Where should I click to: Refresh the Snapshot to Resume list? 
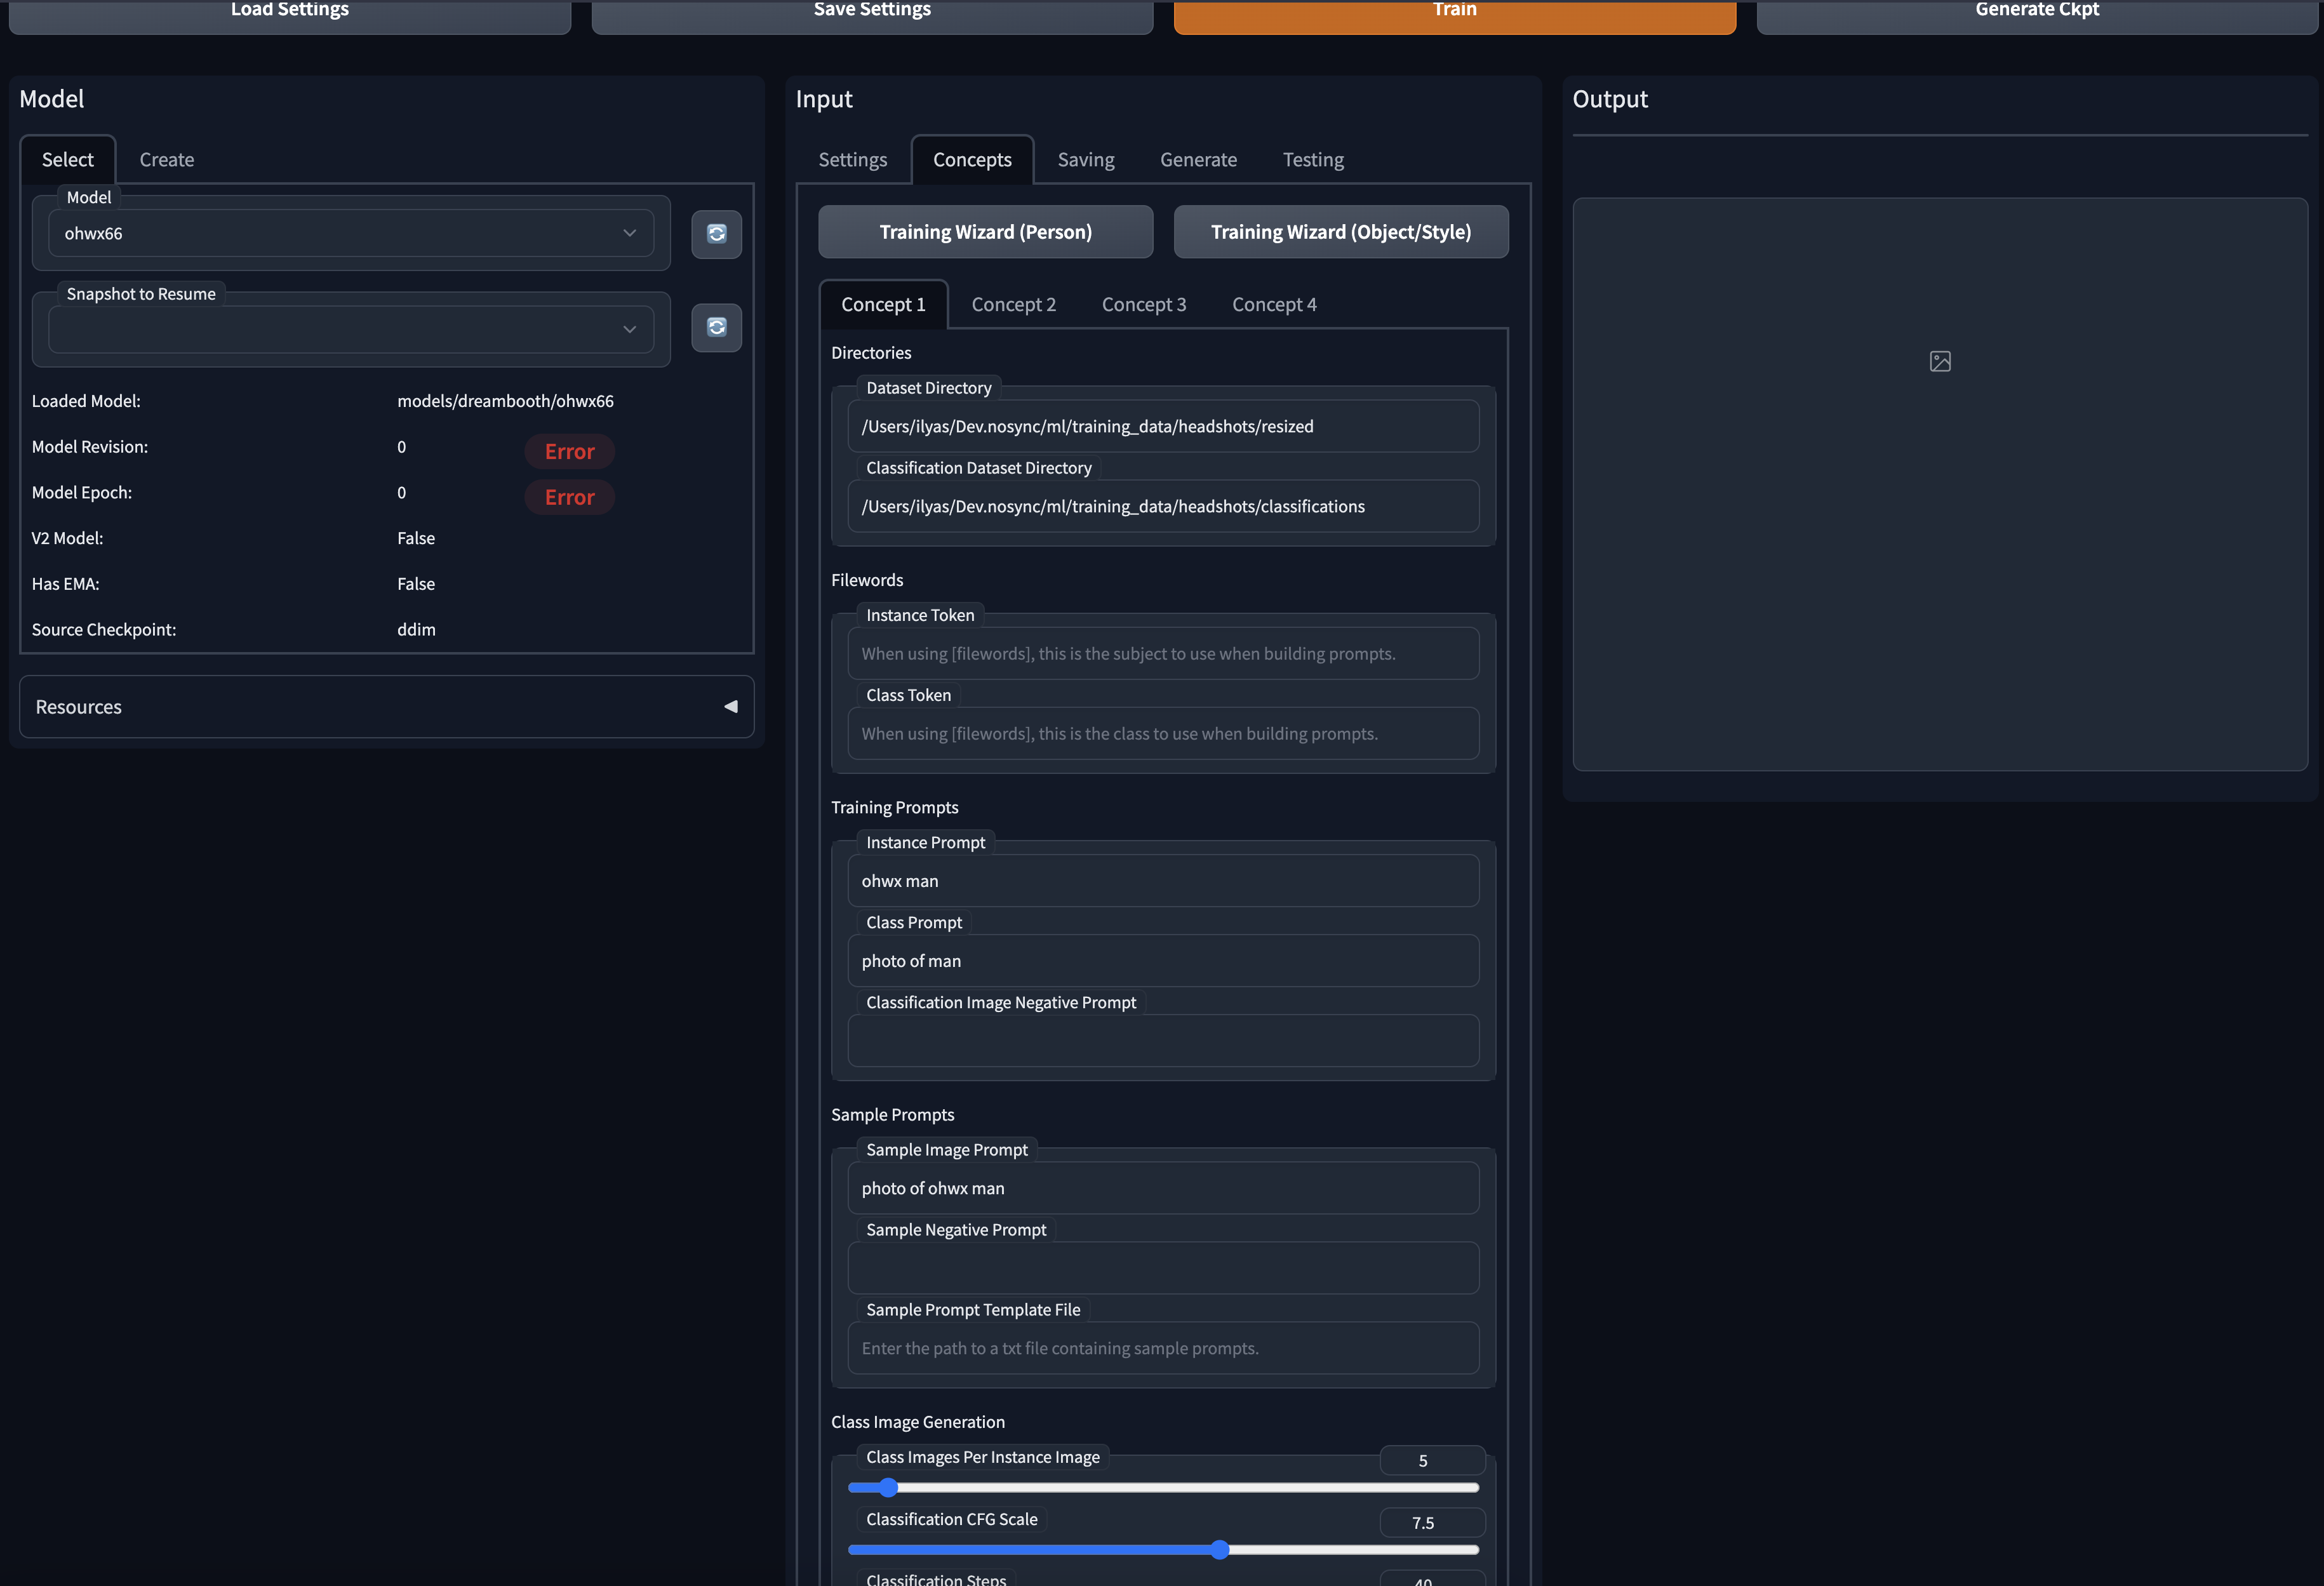pyautogui.click(x=716, y=328)
